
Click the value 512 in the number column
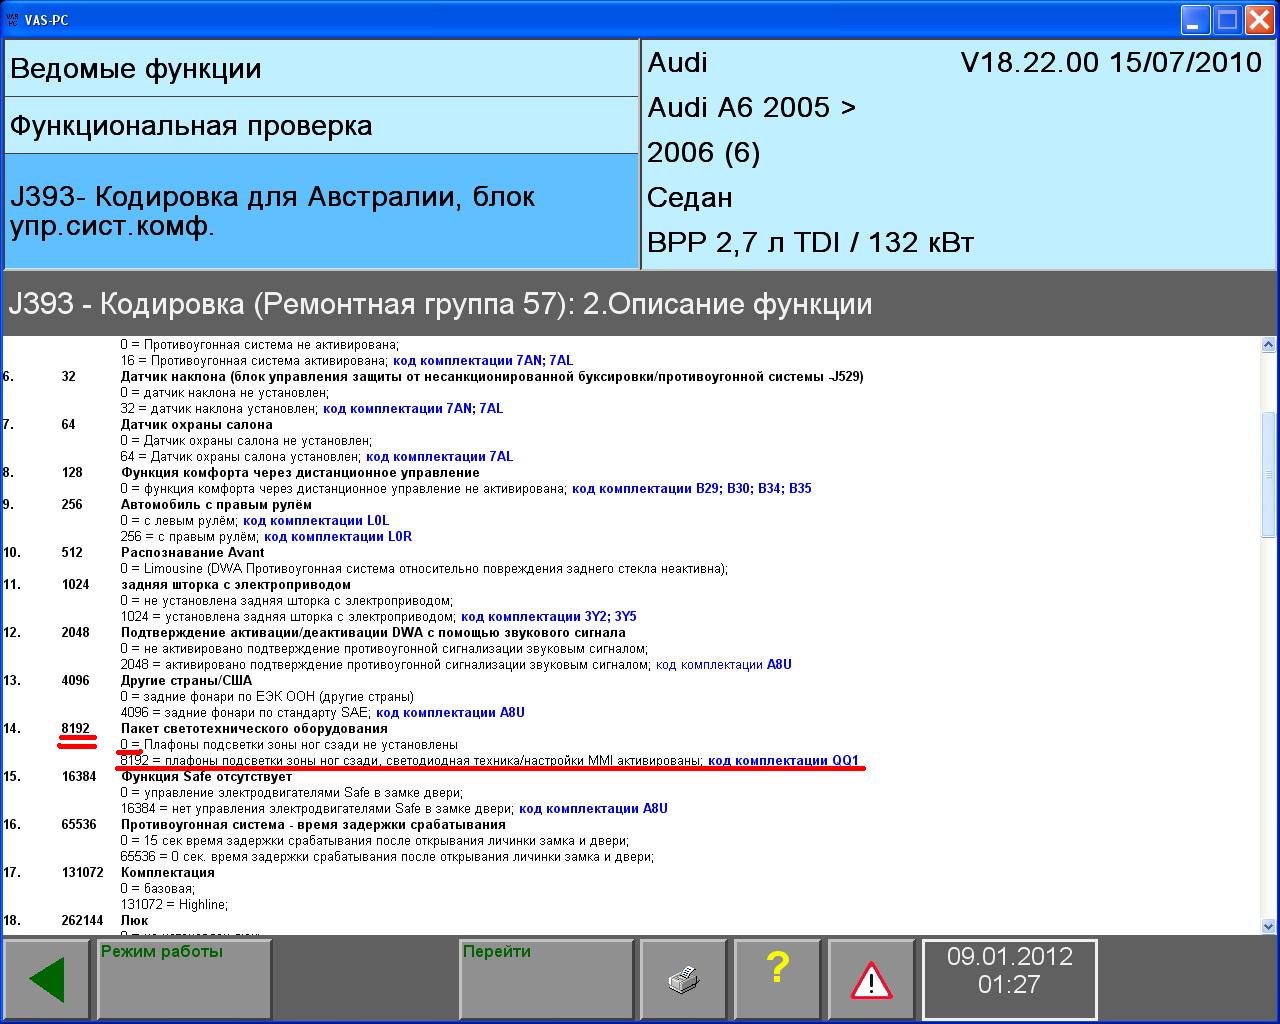(72, 553)
